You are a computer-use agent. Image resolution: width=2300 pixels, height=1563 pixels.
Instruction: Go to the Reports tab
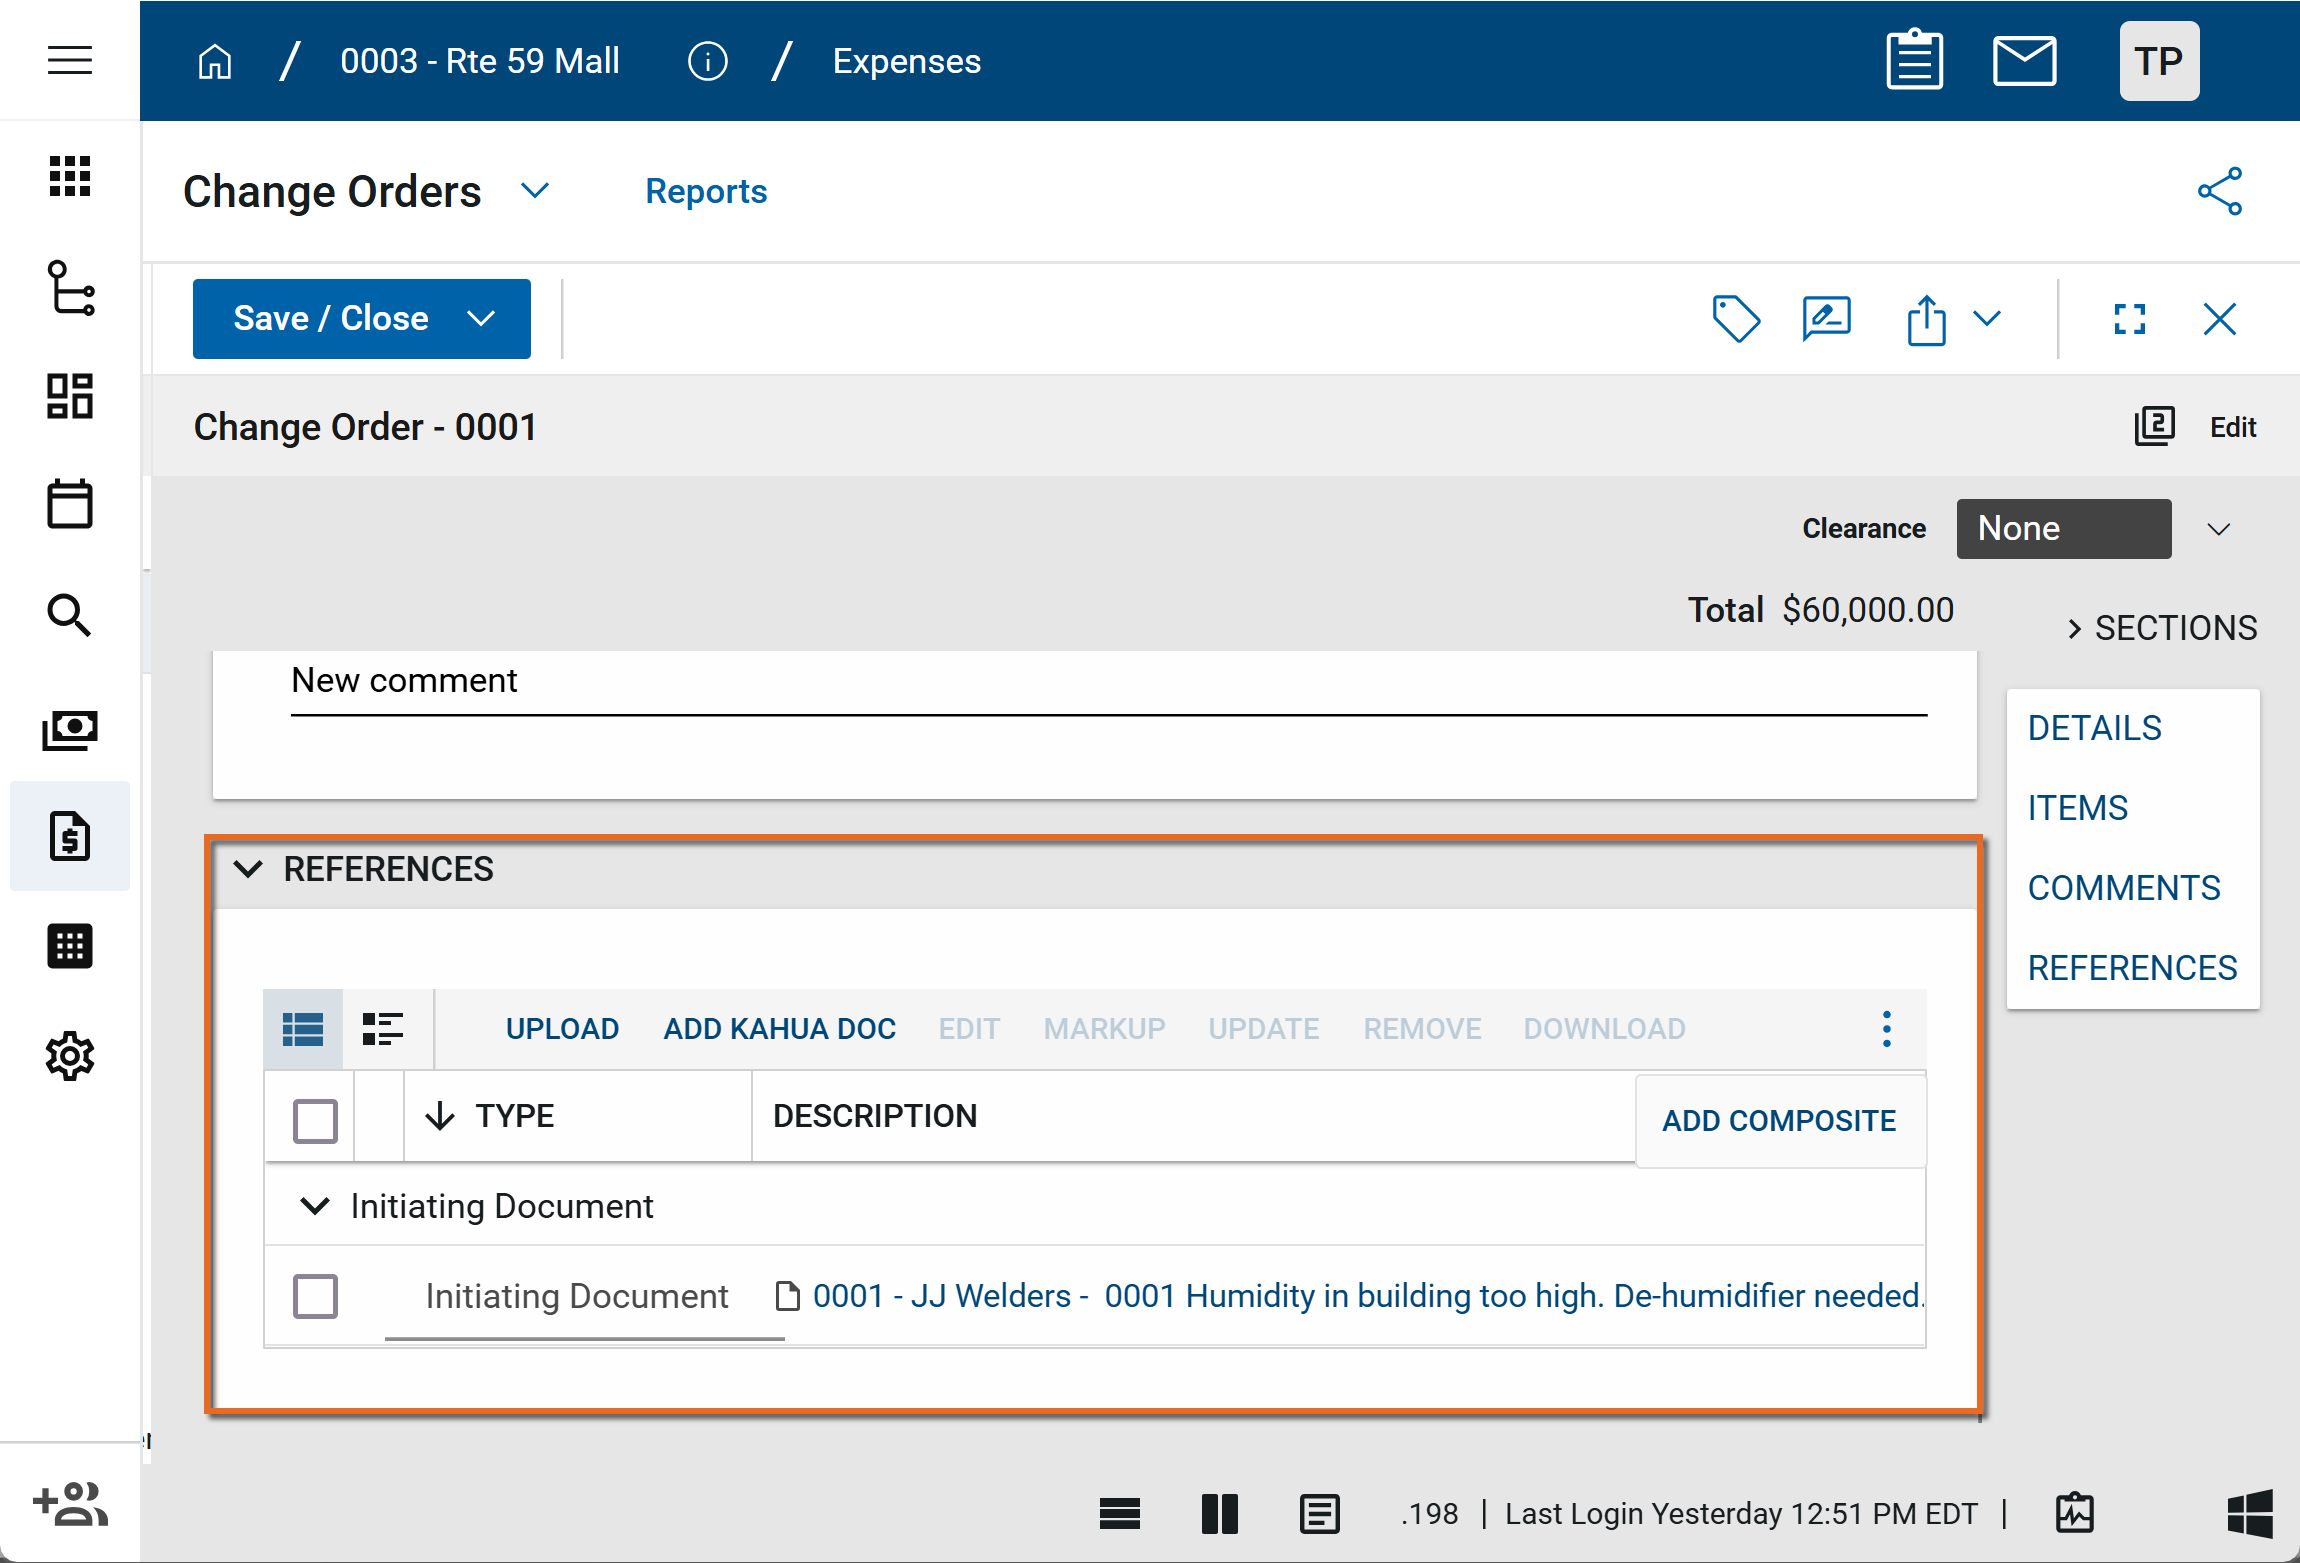pyautogui.click(x=706, y=191)
